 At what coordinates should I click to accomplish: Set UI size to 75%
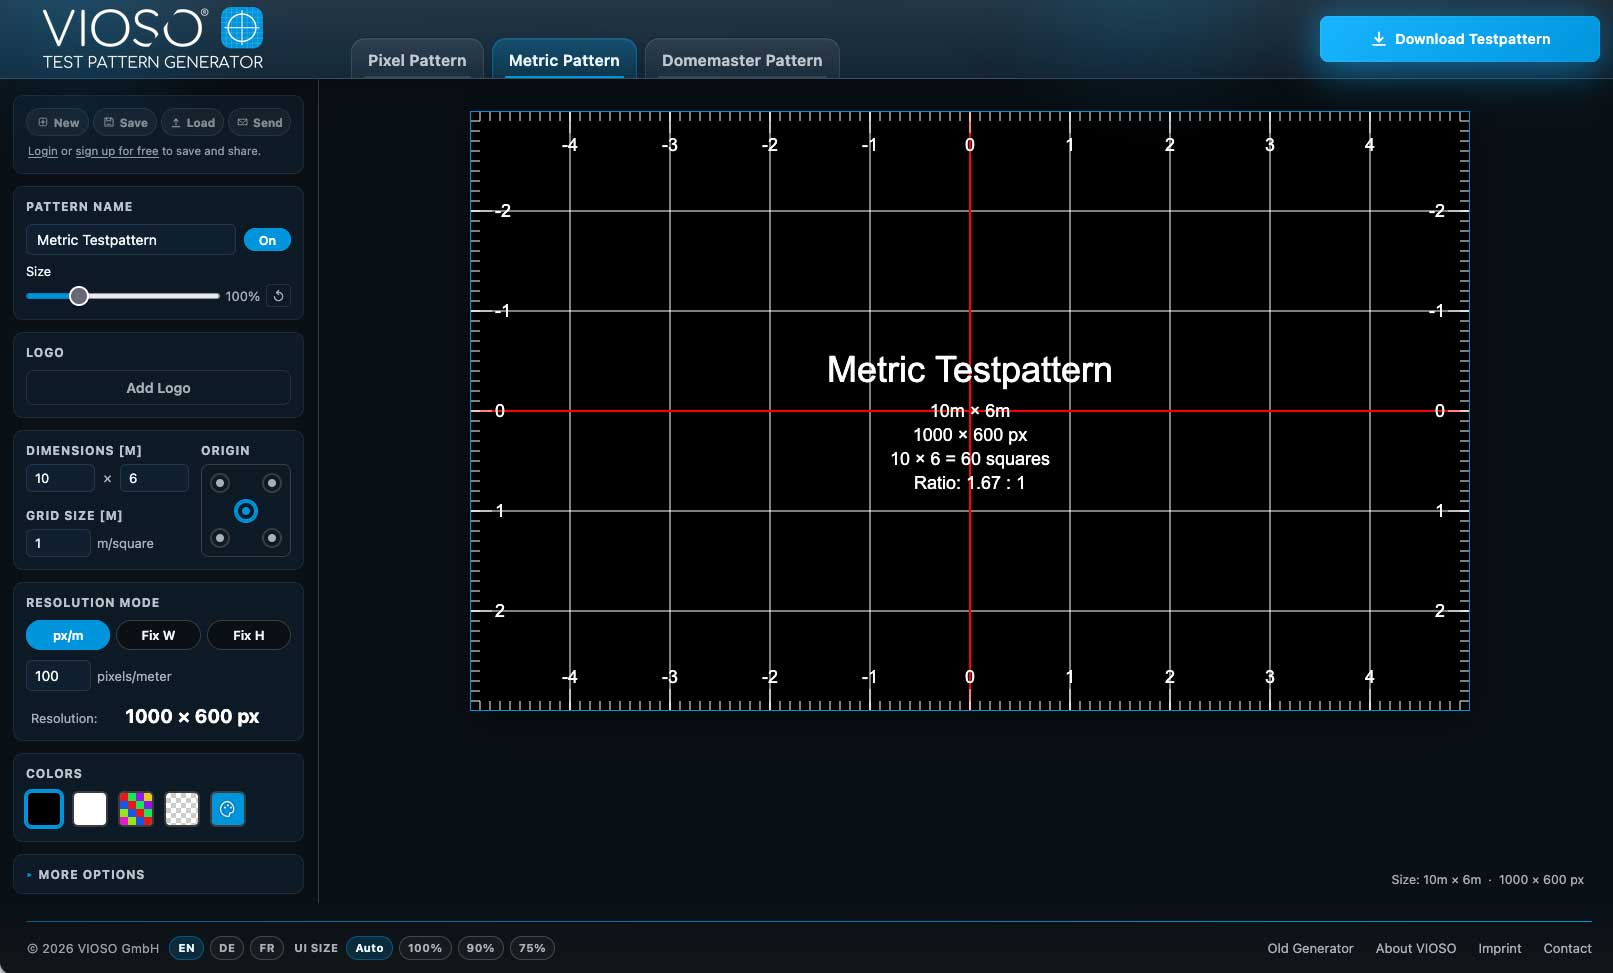(532, 948)
